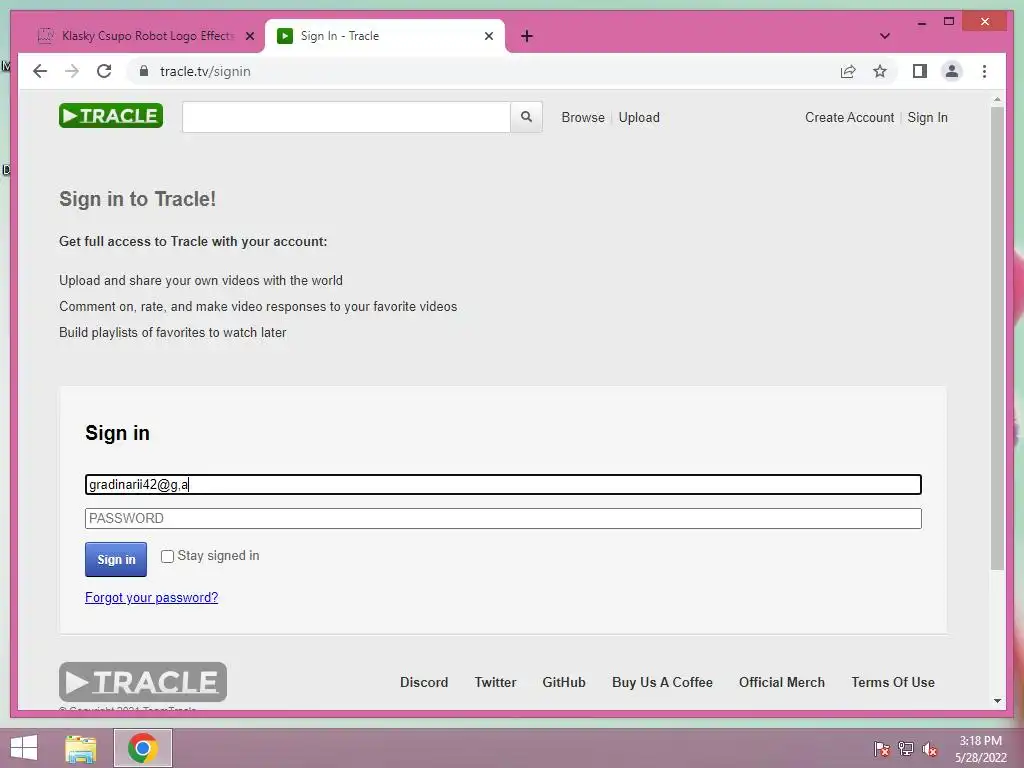Open the Chrome profile avatar
Image resolution: width=1024 pixels, height=768 pixels.
click(952, 71)
